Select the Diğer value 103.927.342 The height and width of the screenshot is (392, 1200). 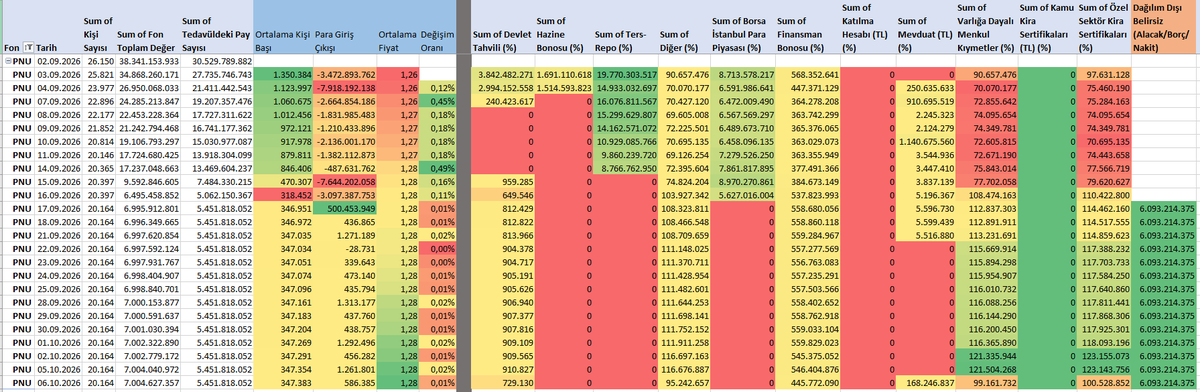pyautogui.click(x=684, y=196)
